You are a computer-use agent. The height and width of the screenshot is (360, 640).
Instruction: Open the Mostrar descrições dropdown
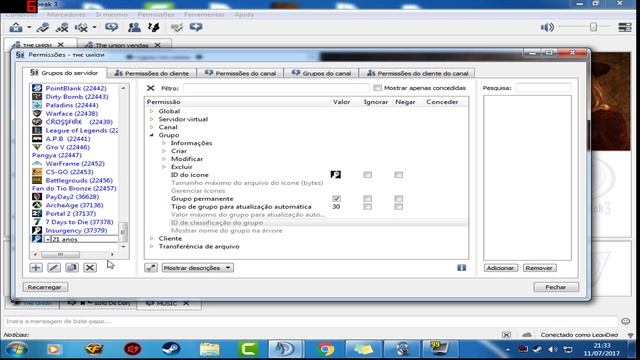pyautogui.click(x=198, y=268)
